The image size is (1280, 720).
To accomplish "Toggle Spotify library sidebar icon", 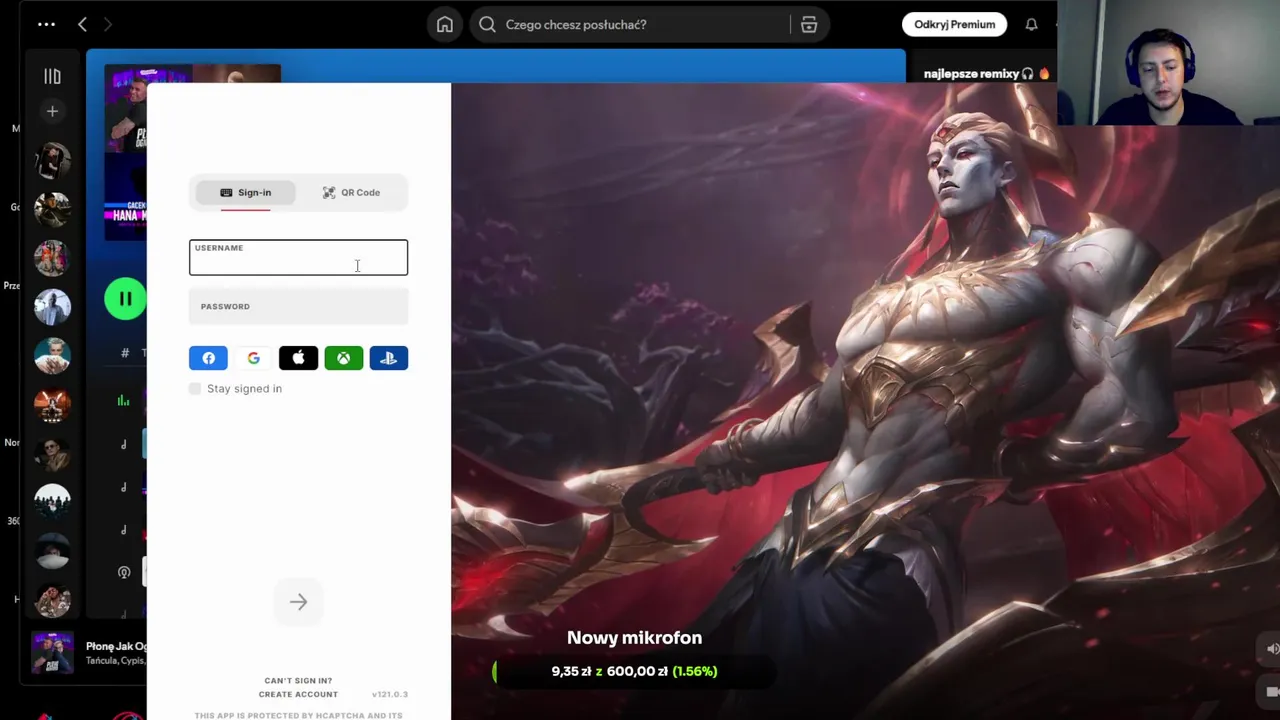I will click(x=52, y=76).
